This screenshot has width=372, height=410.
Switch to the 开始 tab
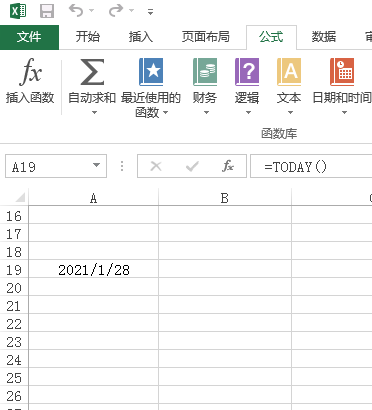pos(88,37)
